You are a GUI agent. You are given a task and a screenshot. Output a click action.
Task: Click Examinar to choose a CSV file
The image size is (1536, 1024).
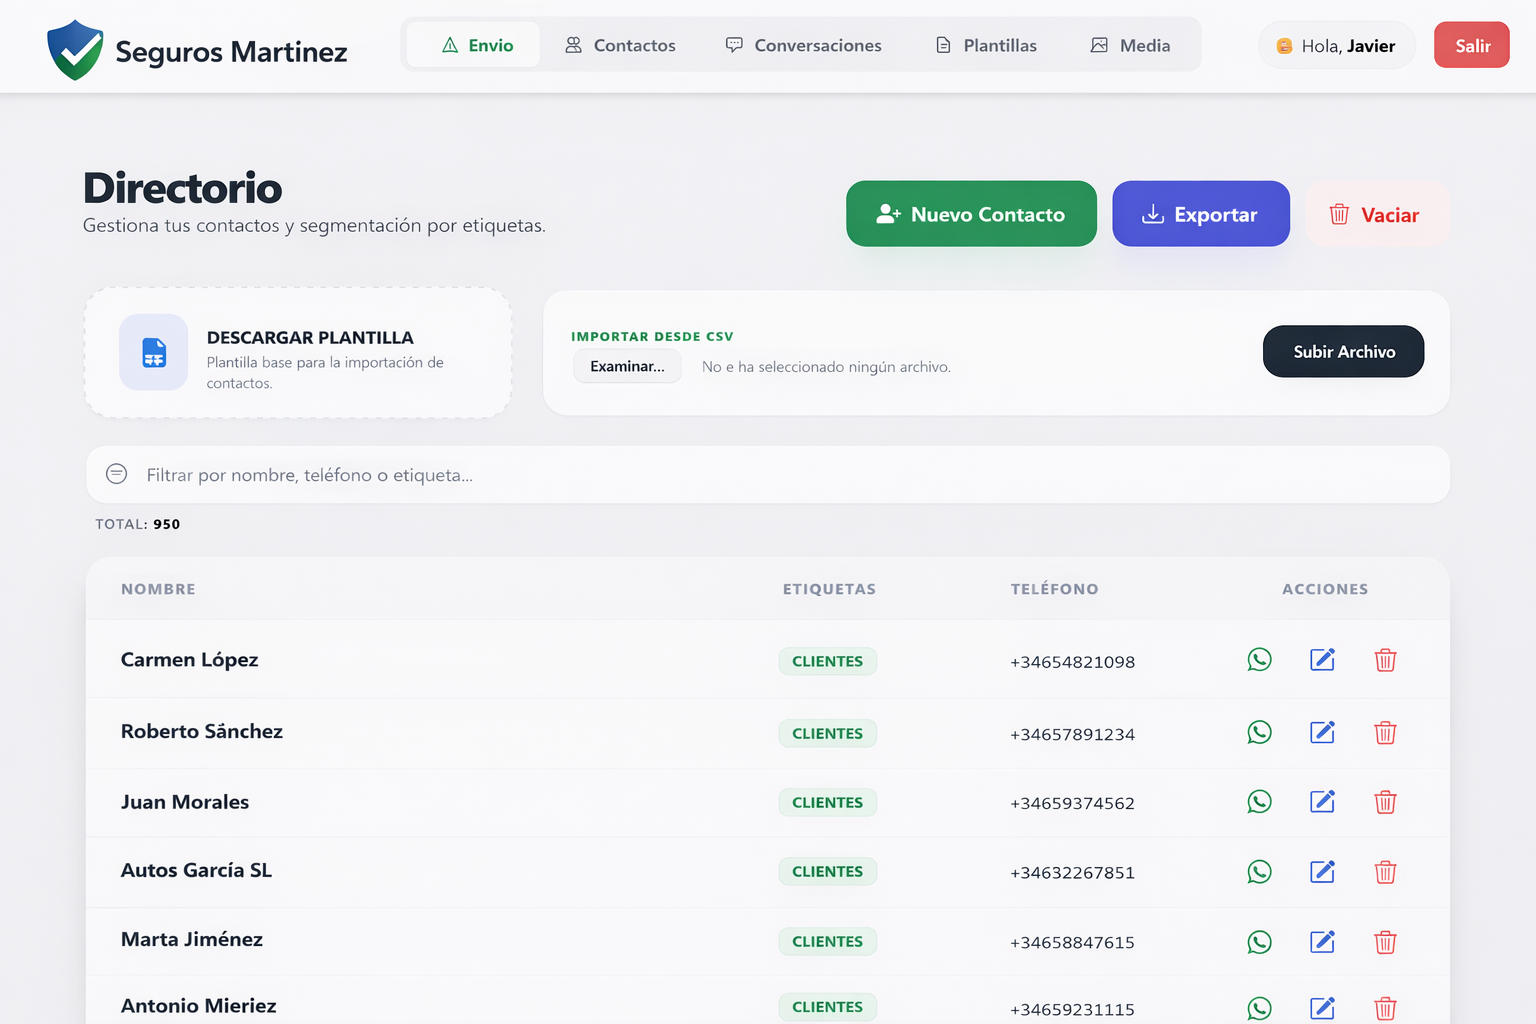[627, 367]
